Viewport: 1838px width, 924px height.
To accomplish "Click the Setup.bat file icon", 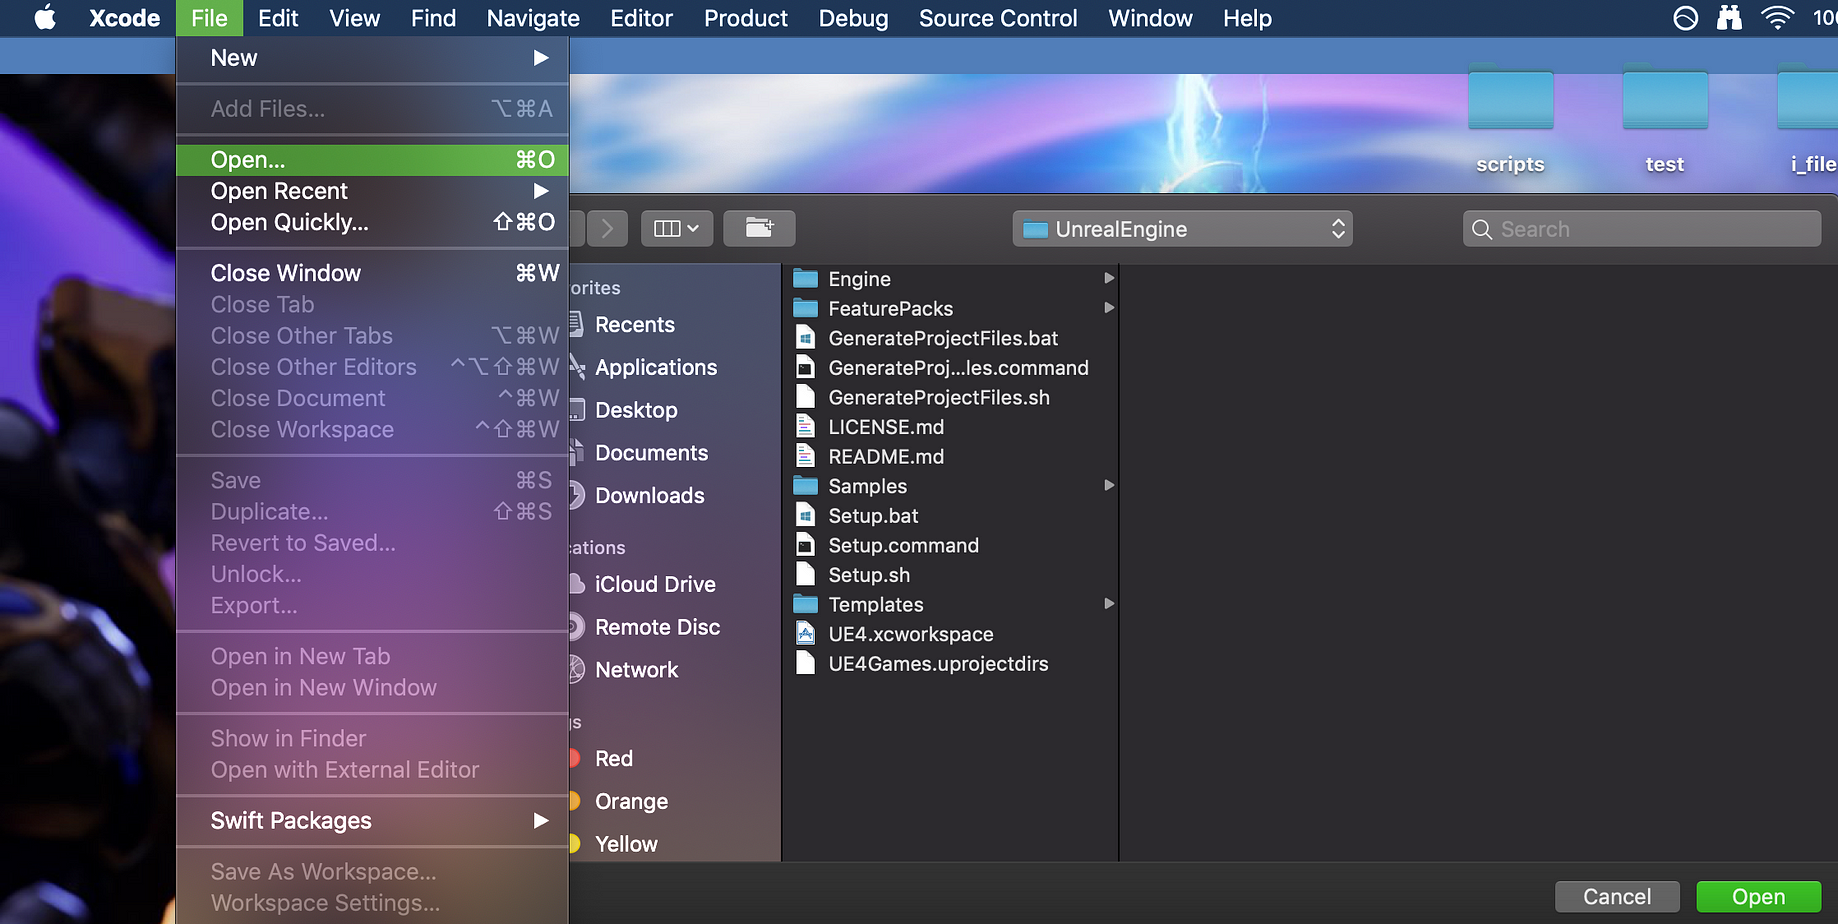I will tap(805, 516).
